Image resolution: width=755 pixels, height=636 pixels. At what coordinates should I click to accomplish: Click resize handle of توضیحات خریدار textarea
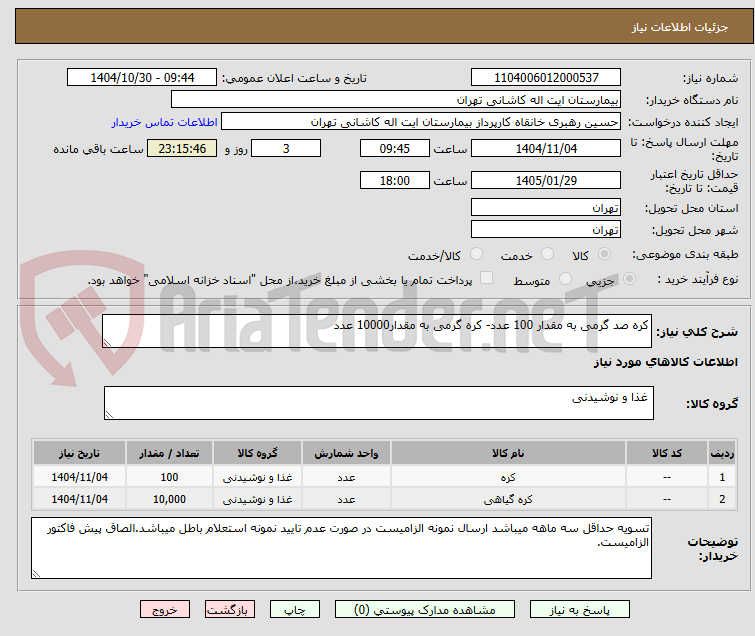[36, 573]
